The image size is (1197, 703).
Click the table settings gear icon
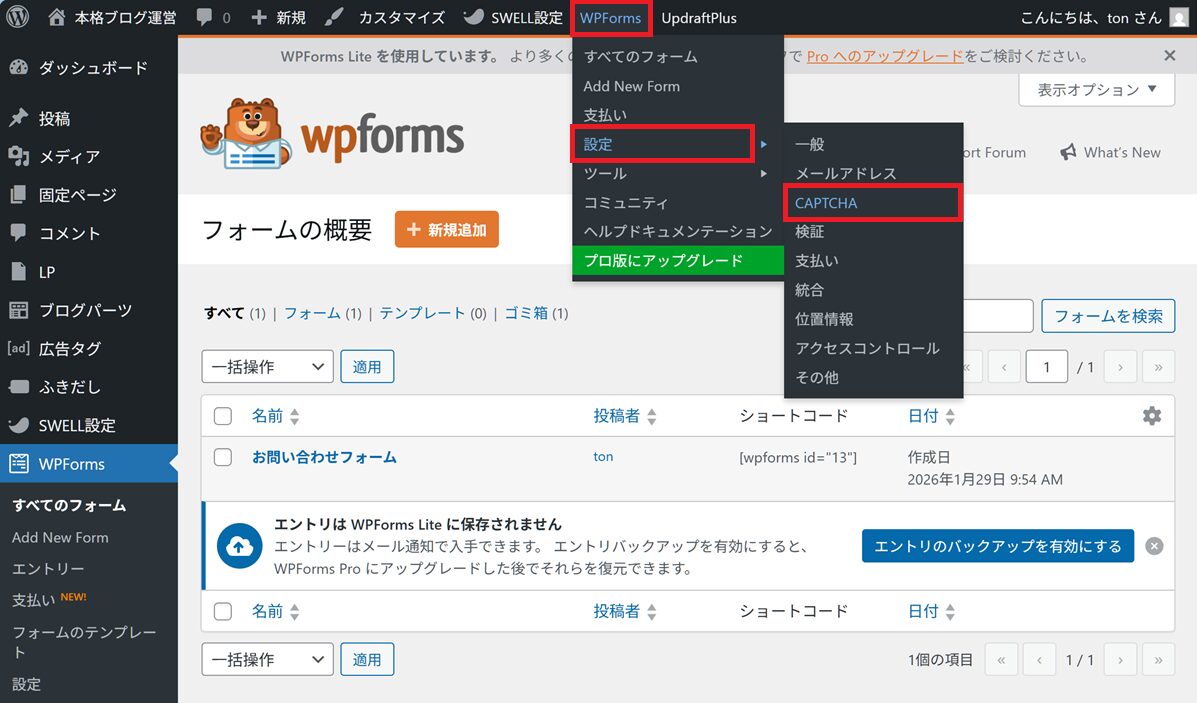[1152, 416]
